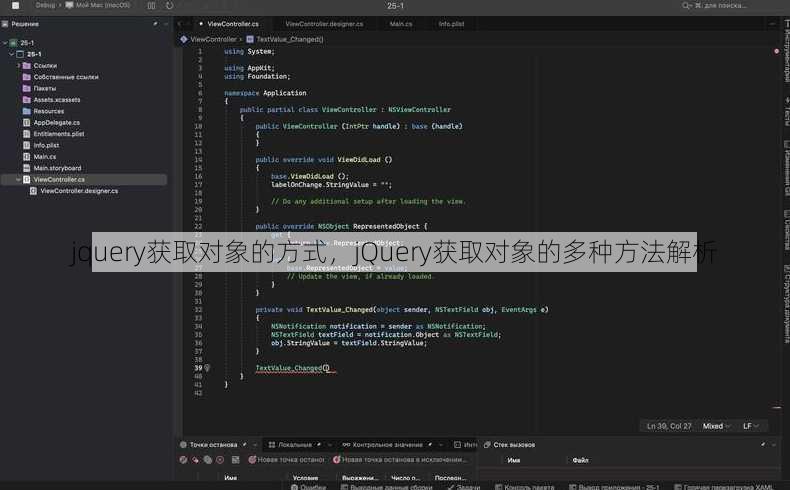Switch to the ViewController.designer.cs tab
This screenshot has height=490, width=790.
[x=324, y=24]
